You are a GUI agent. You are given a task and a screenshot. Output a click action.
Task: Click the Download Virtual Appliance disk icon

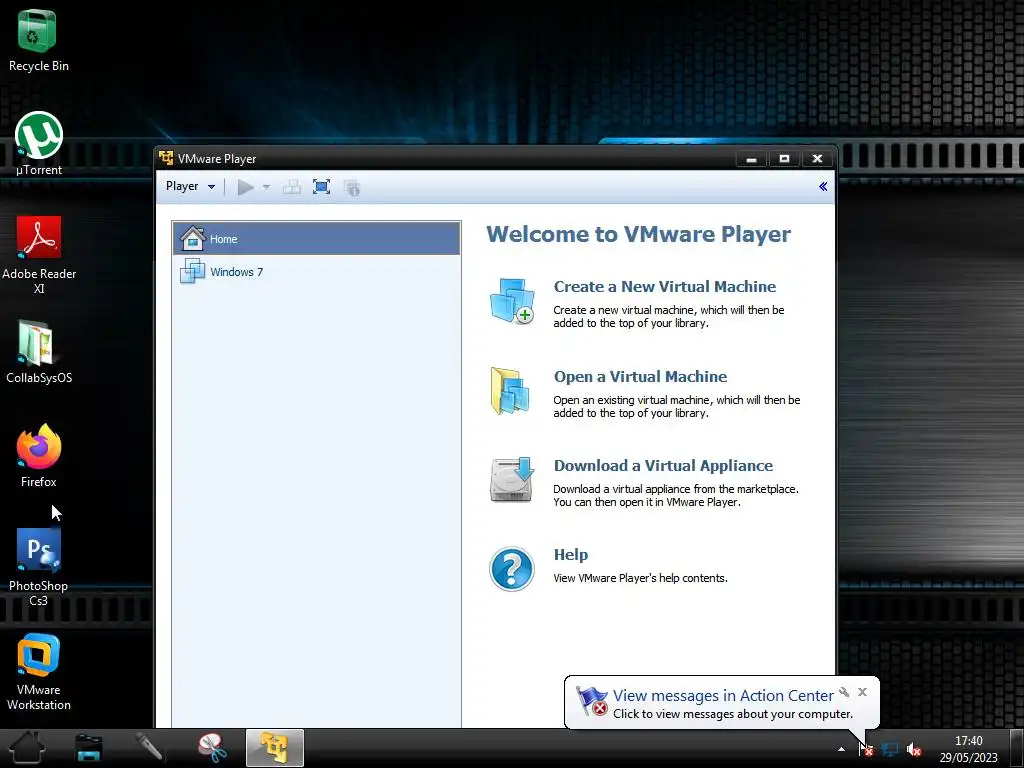pos(512,480)
